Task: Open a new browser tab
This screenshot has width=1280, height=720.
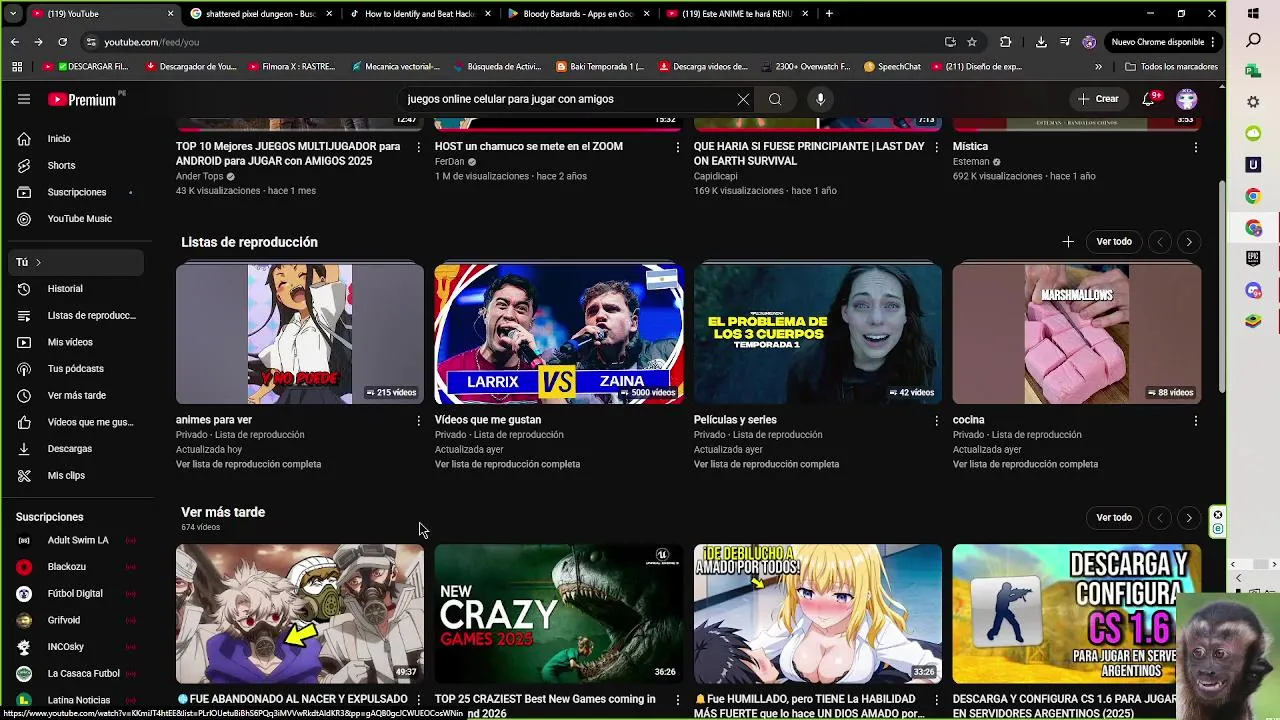Action: [x=829, y=14]
